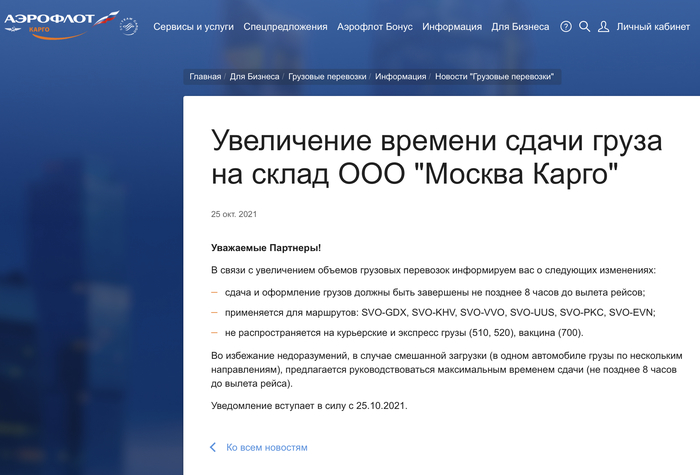The width and height of the screenshot is (700, 475).
Task: Click the publication date '25 окт. 2021'
Action: point(234,214)
